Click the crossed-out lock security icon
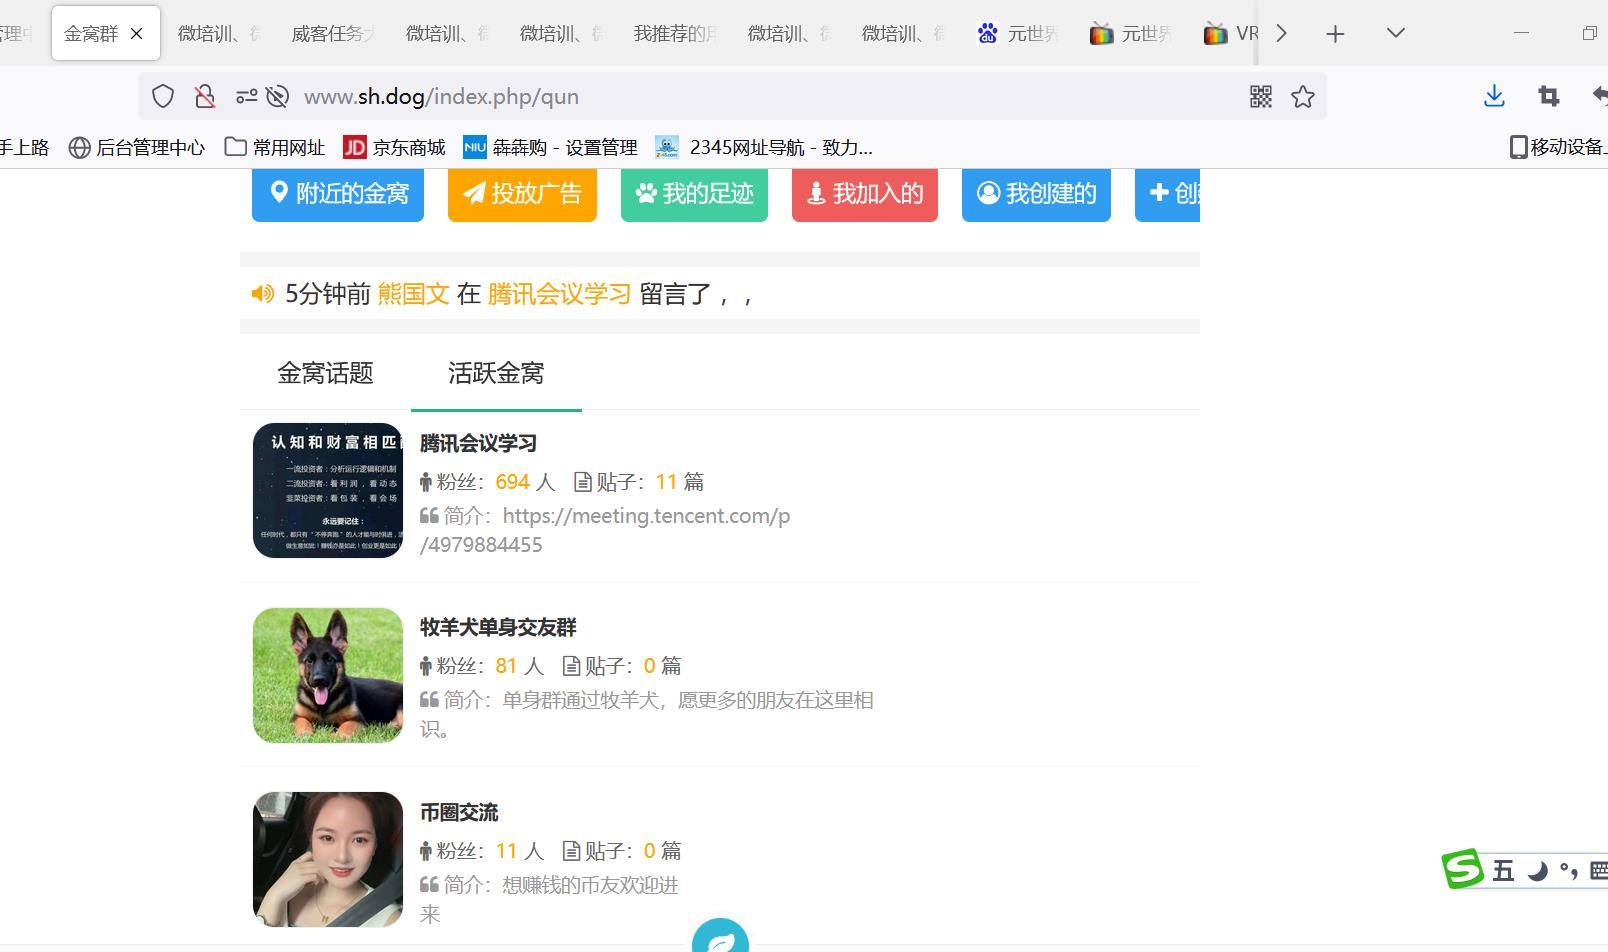The width and height of the screenshot is (1608, 952). coord(205,96)
